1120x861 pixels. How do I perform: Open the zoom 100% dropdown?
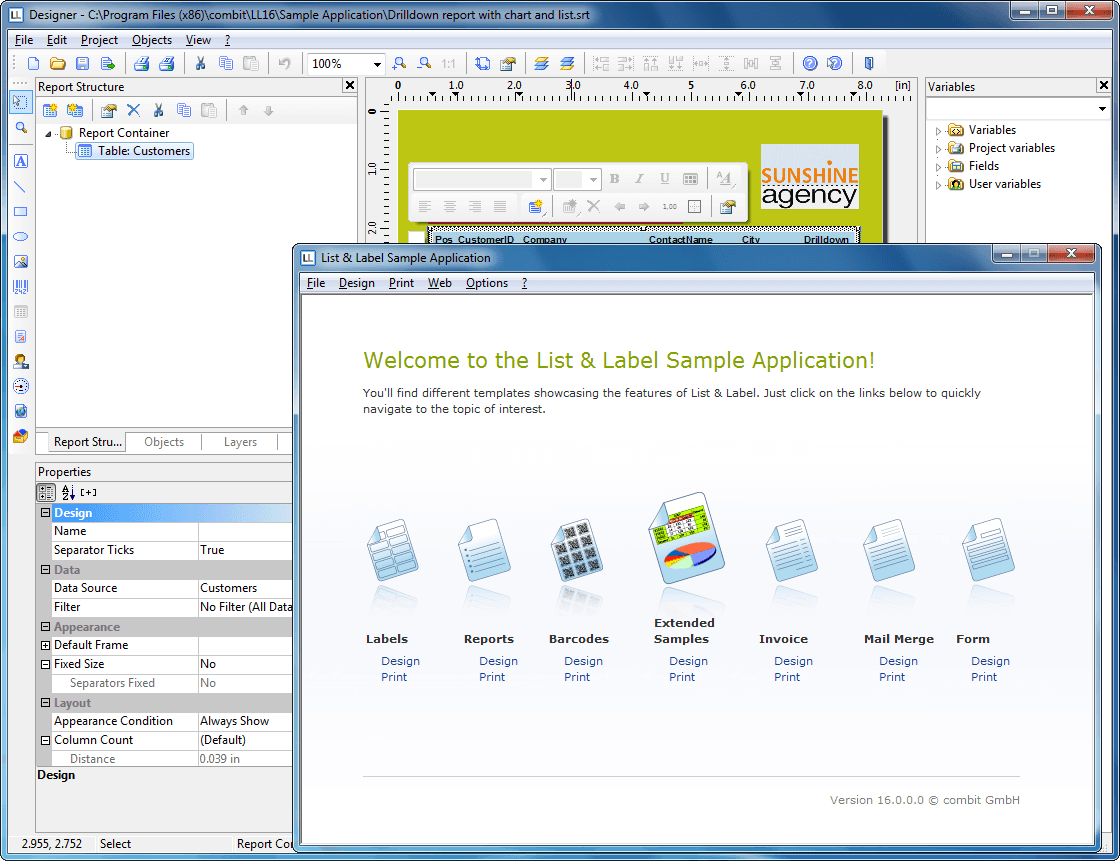pyautogui.click(x=376, y=64)
